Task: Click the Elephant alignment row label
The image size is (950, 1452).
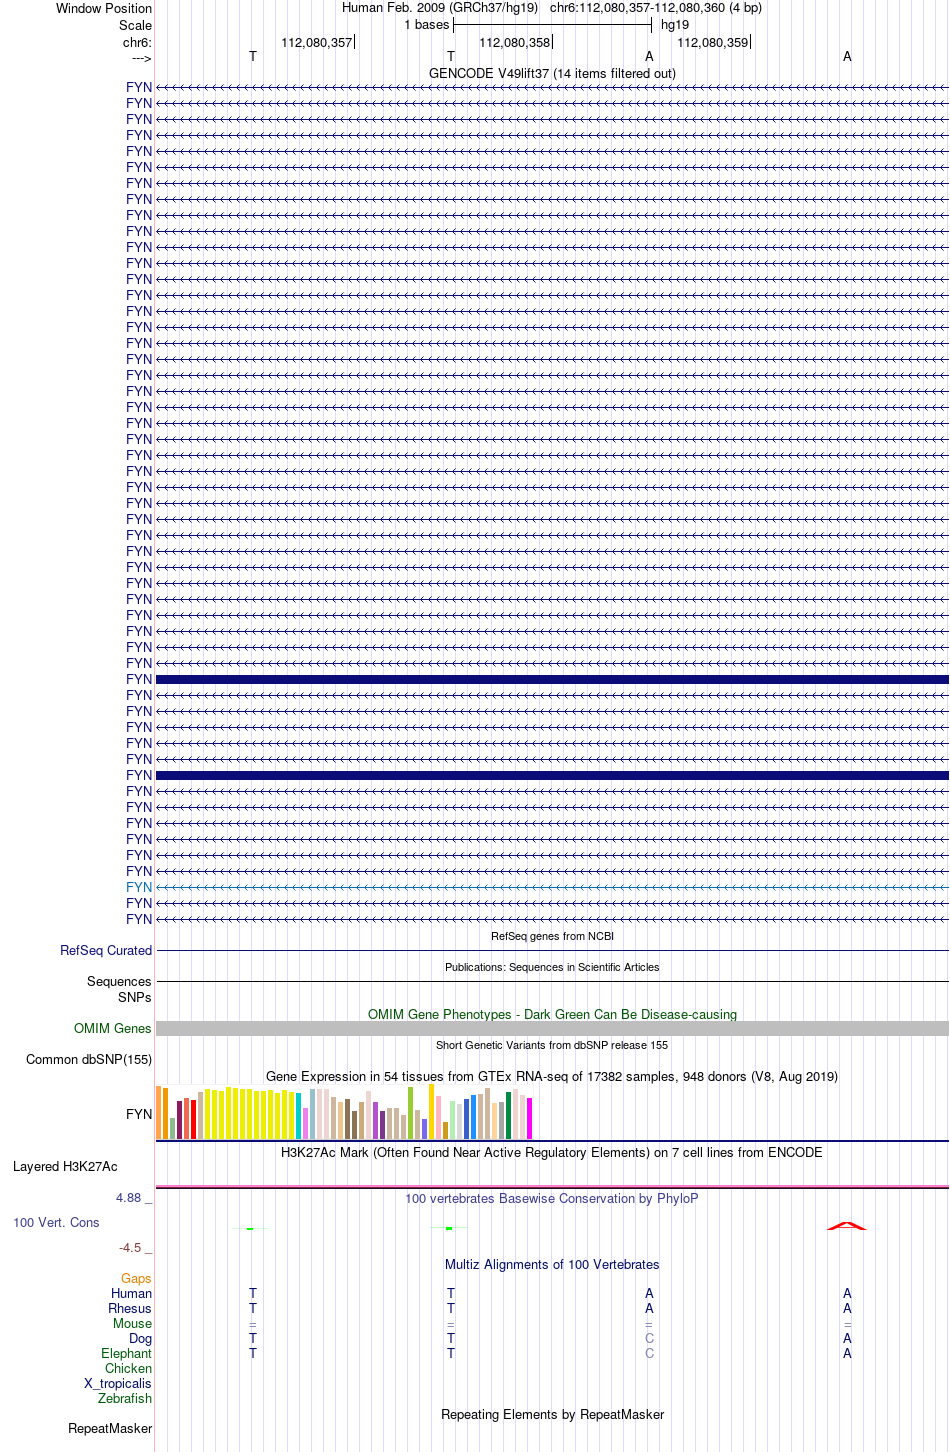Action: (127, 1353)
